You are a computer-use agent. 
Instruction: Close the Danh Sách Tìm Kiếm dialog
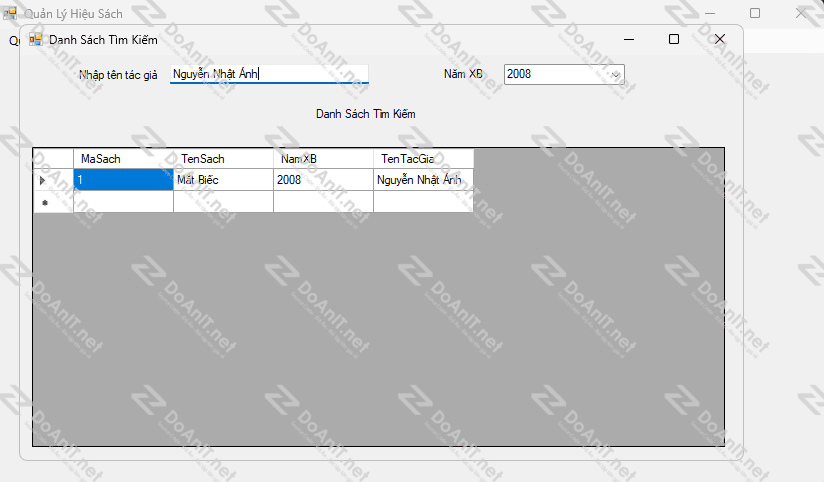click(720, 39)
